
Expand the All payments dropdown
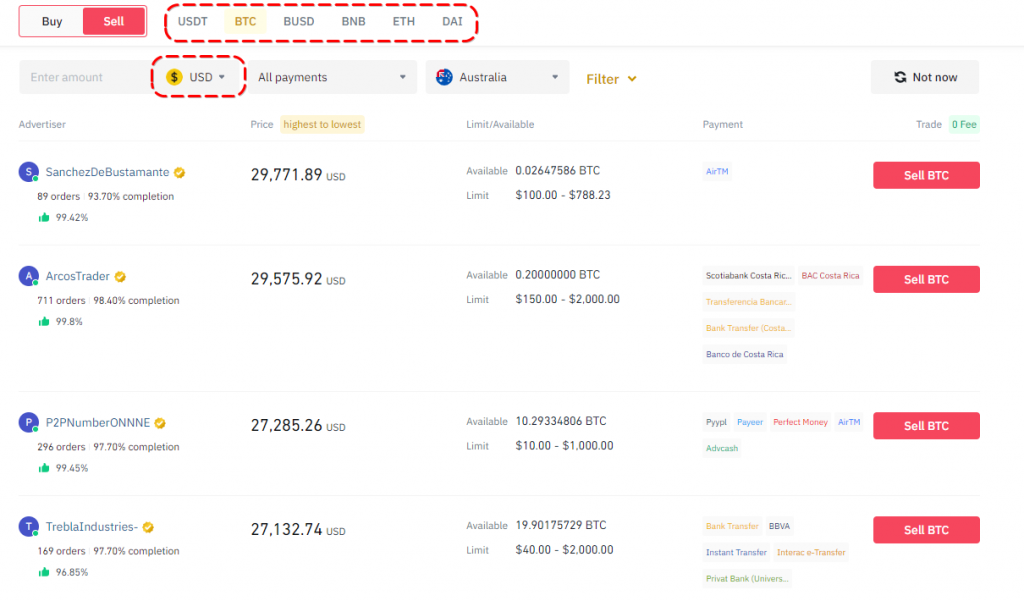[332, 77]
